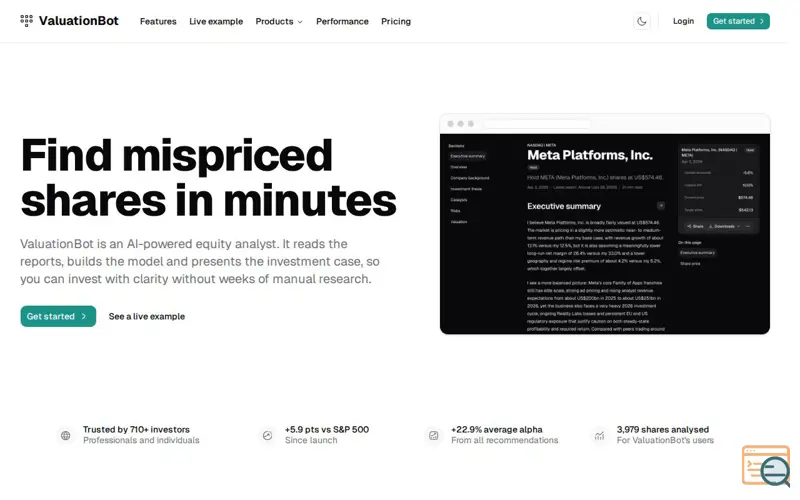The height and width of the screenshot is (500, 800).
Task: Click the gauge icon beside +5.9 pts
Action: tap(267, 435)
